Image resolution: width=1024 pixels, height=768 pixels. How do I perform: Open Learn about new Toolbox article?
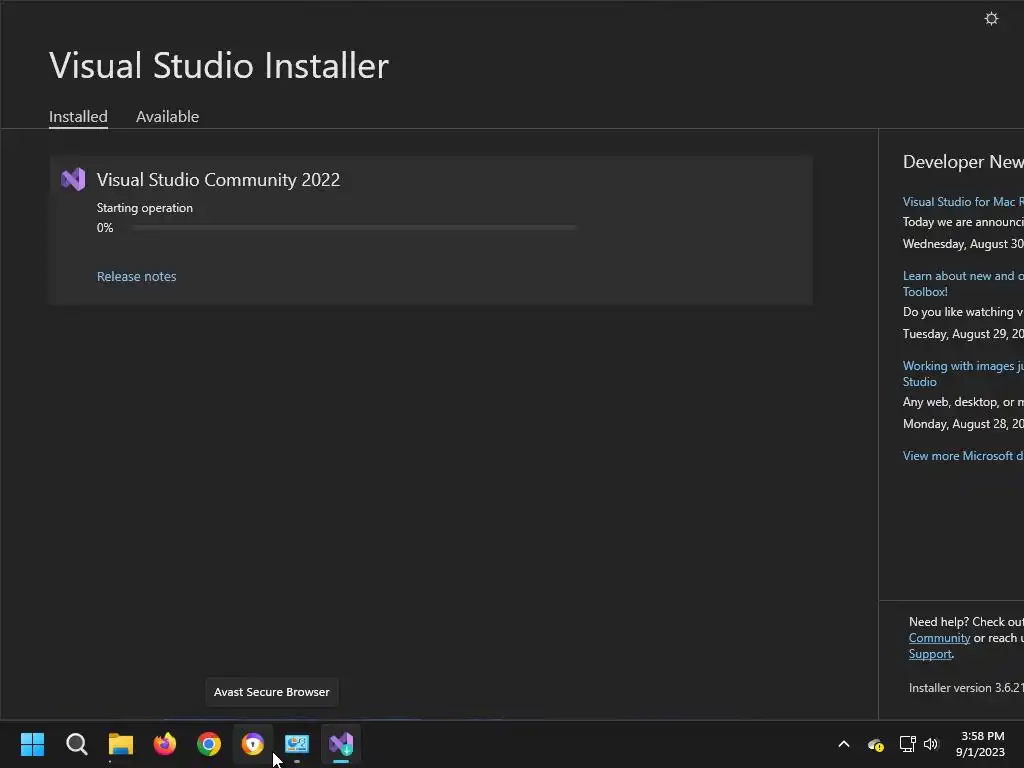(963, 283)
